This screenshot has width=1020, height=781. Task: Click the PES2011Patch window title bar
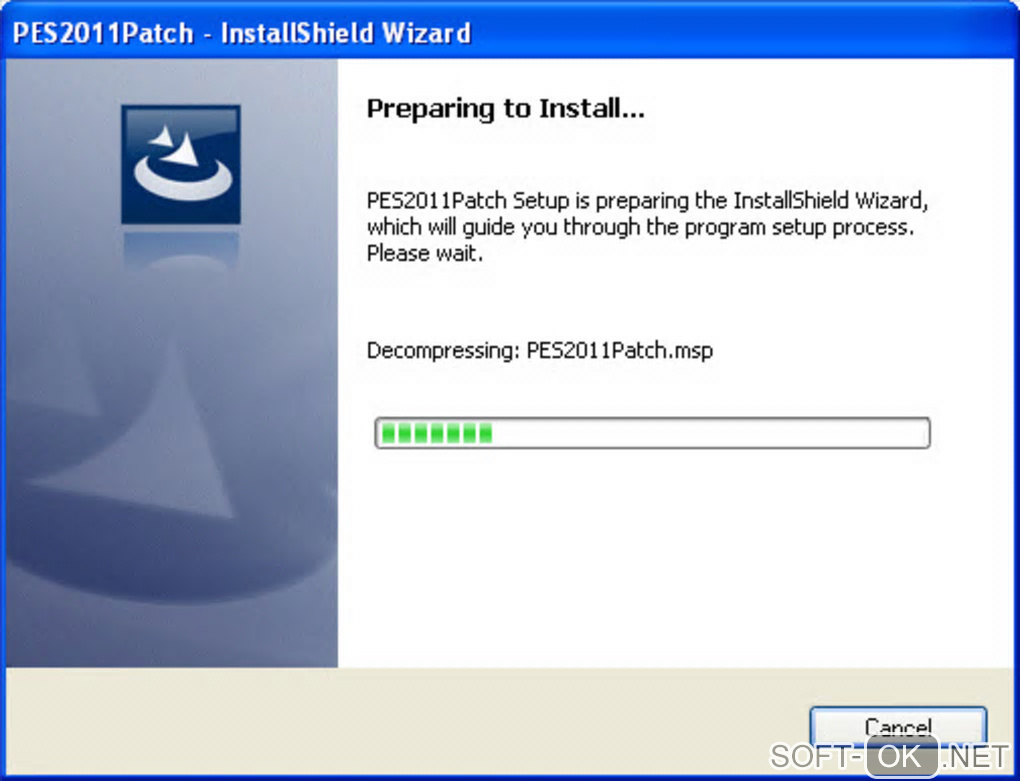510,31
